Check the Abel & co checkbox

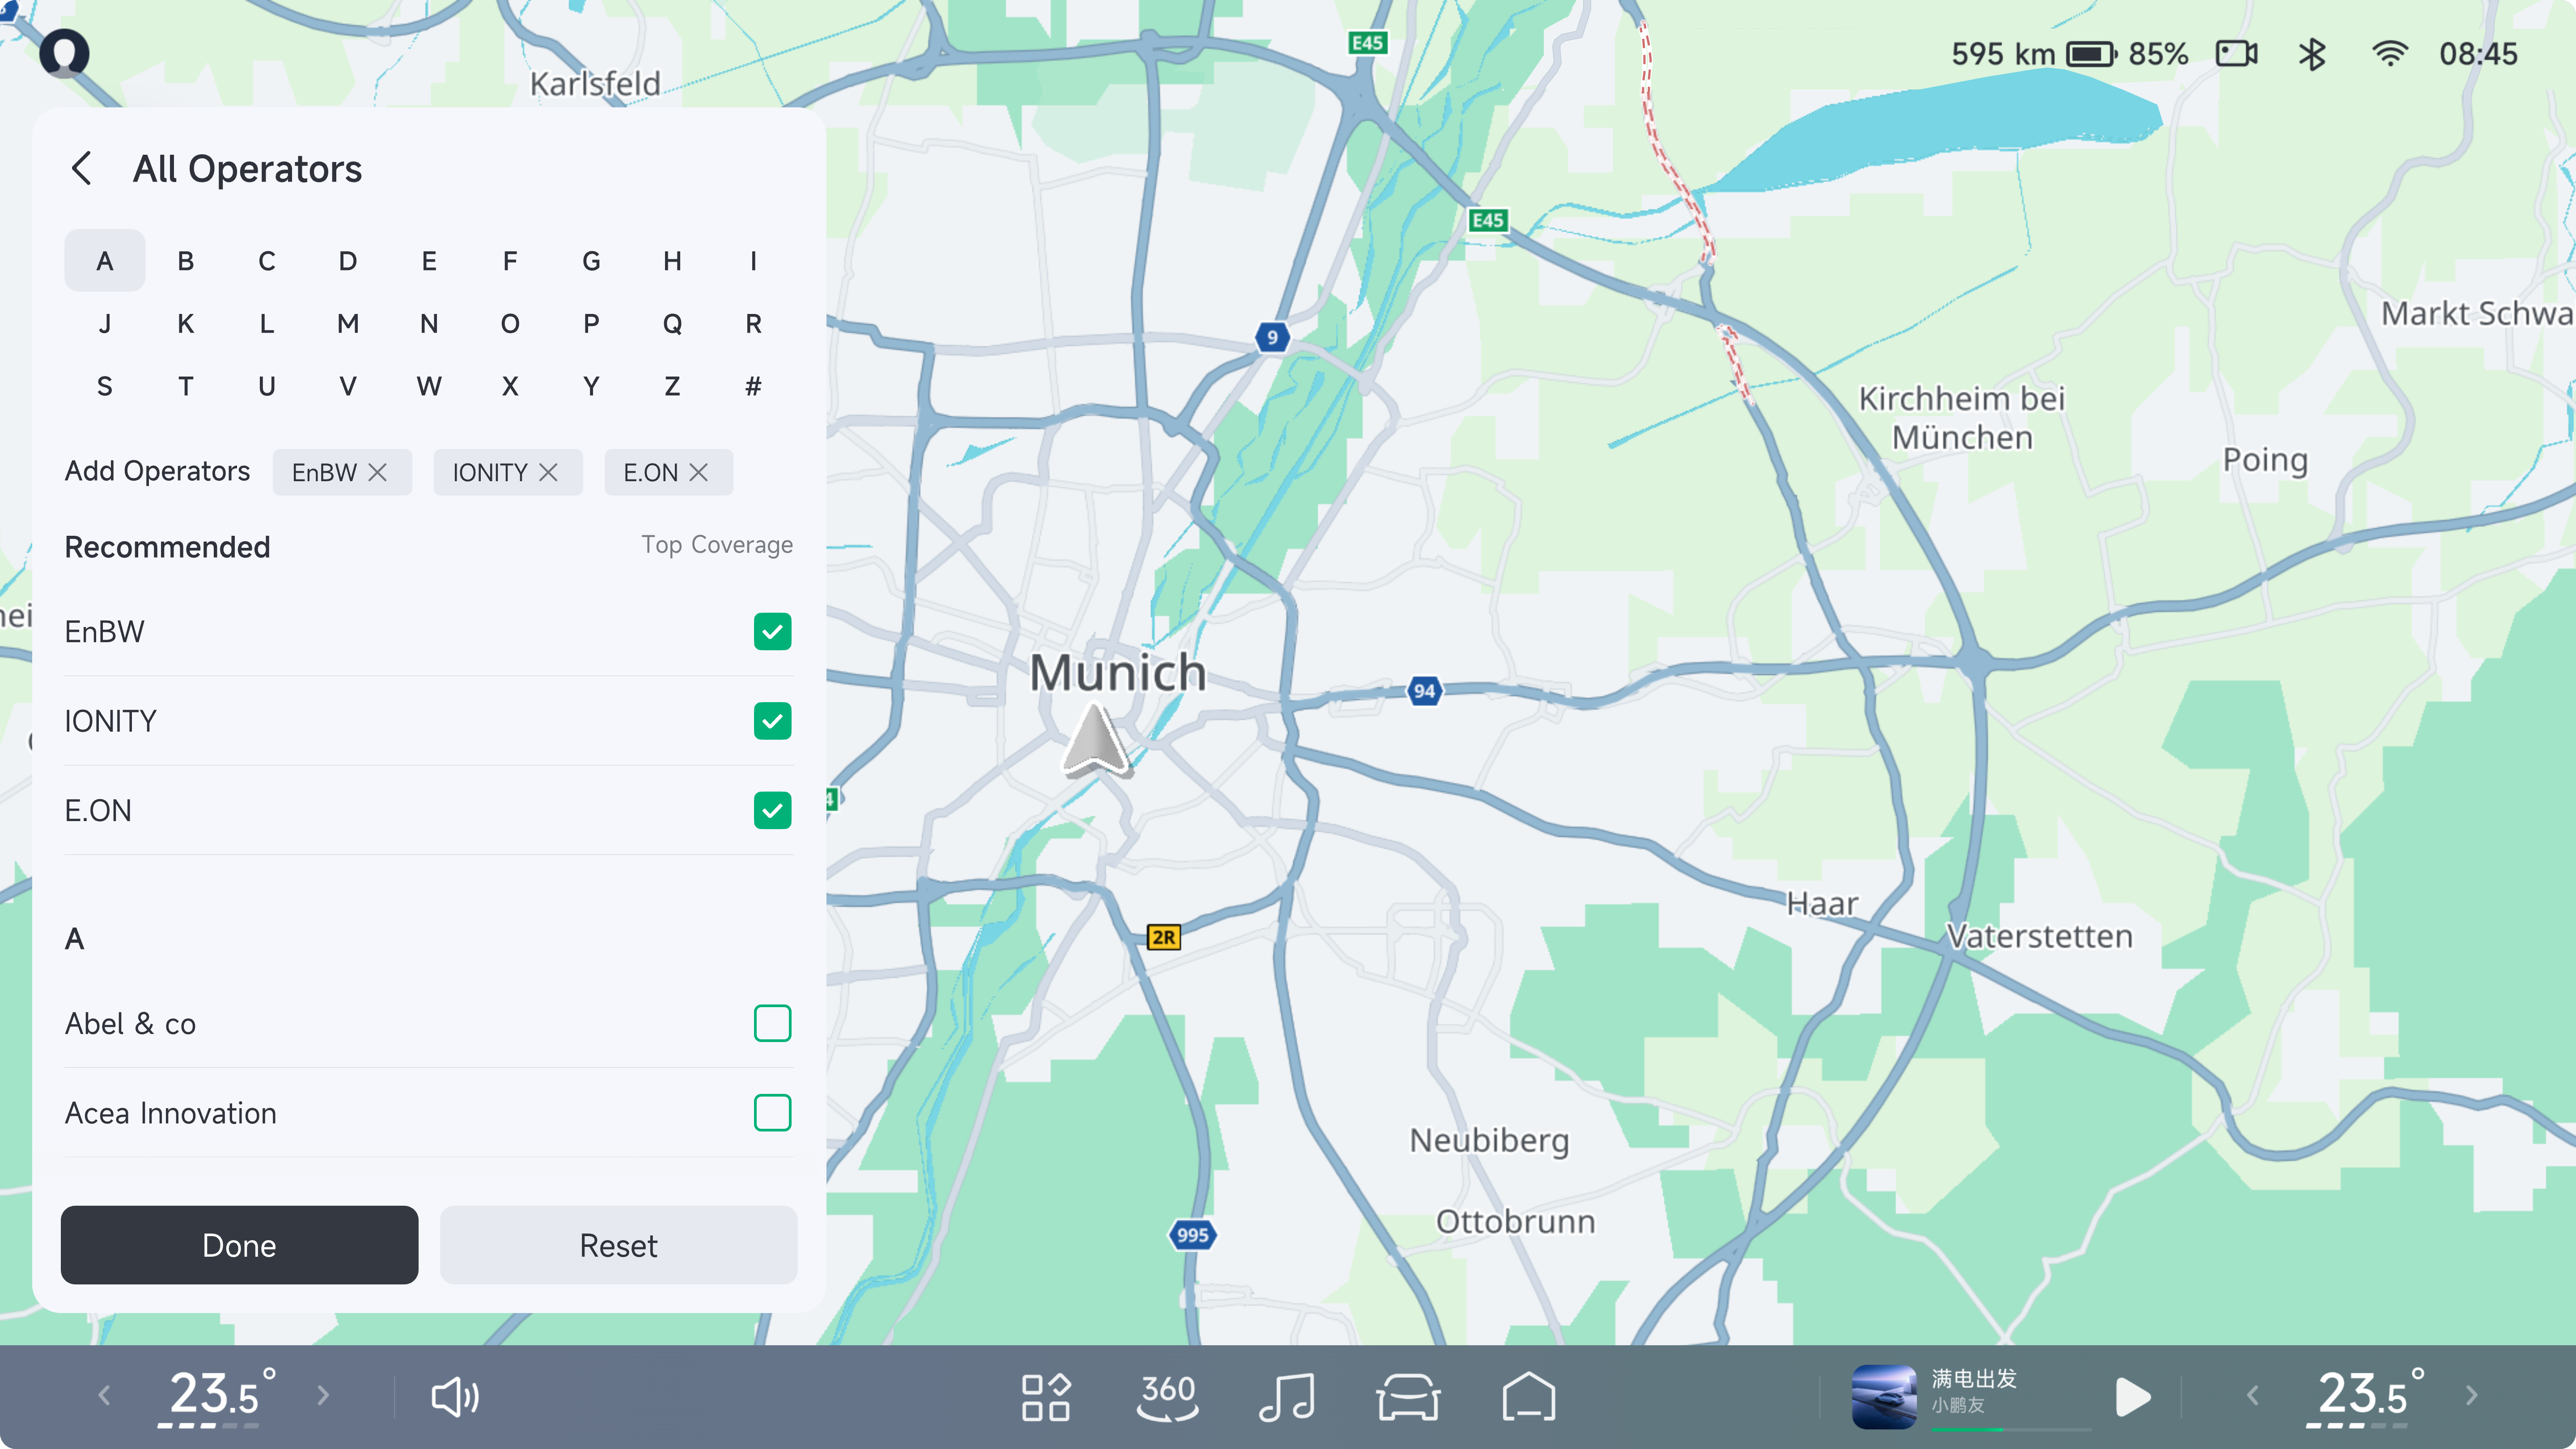tap(772, 1023)
